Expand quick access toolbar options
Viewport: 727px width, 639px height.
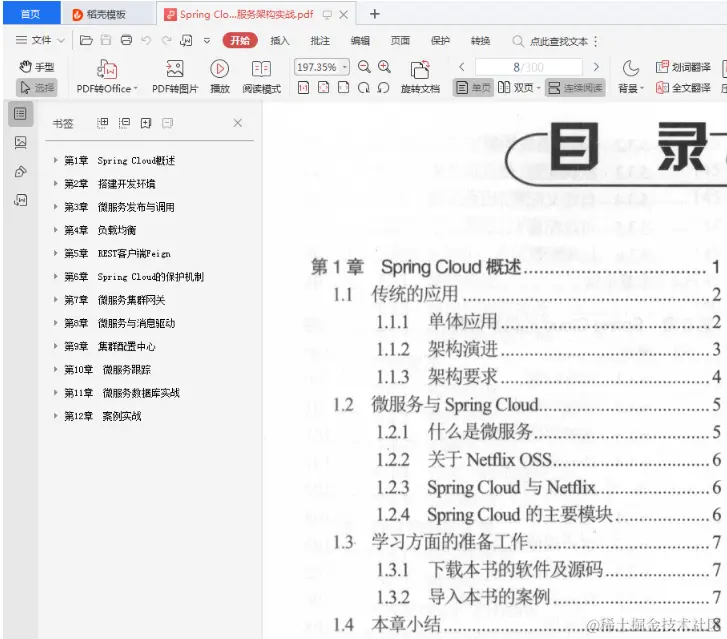click(x=207, y=41)
